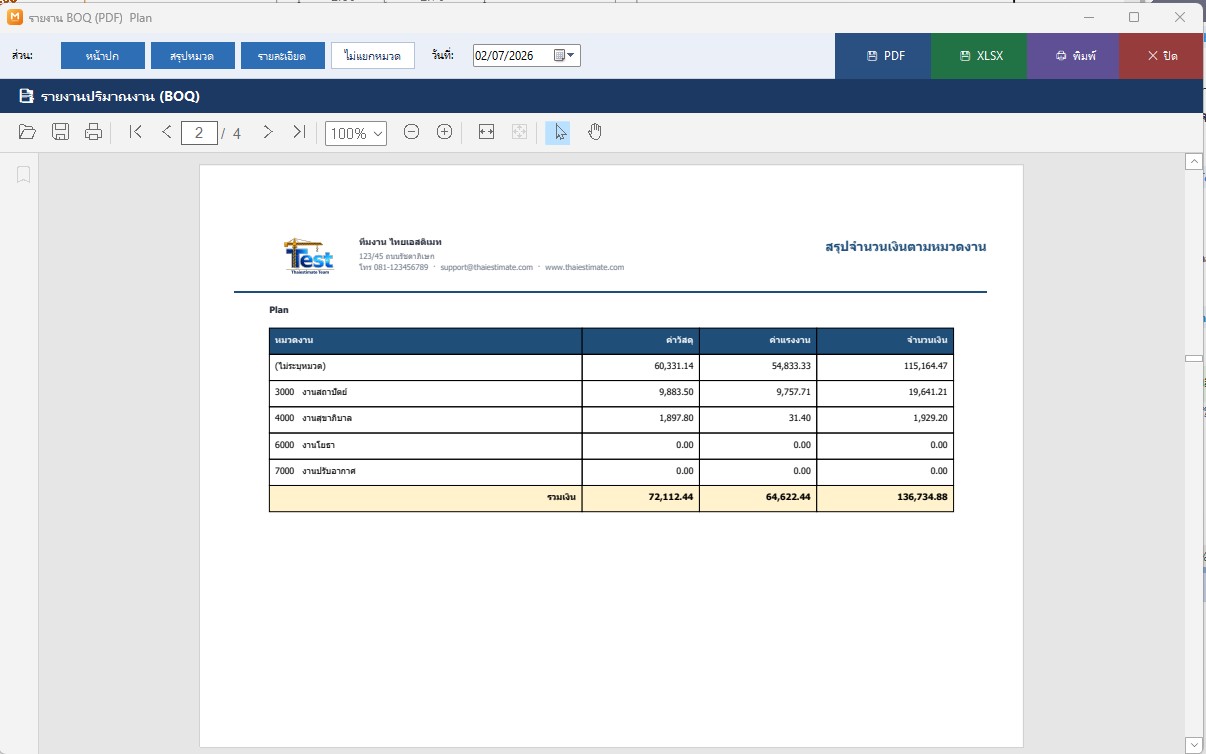Show the bookmarks panel from sidebar
Image resolution: width=1206 pixels, height=754 pixels.
[24, 175]
